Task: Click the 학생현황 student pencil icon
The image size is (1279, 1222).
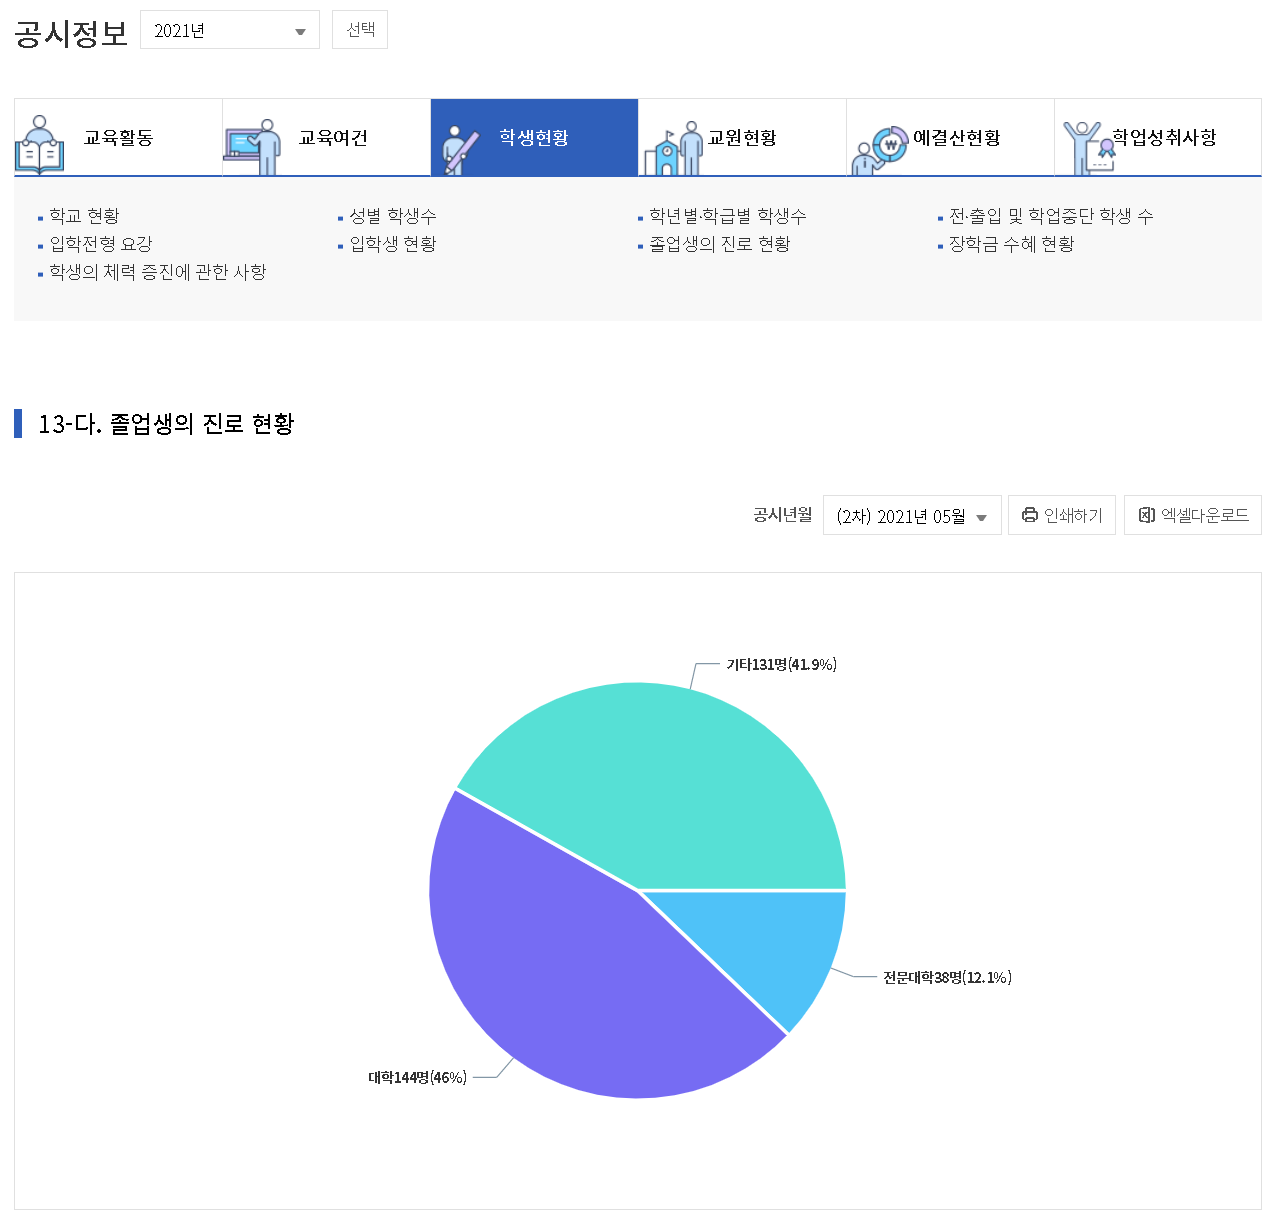Action: coord(461,150)
